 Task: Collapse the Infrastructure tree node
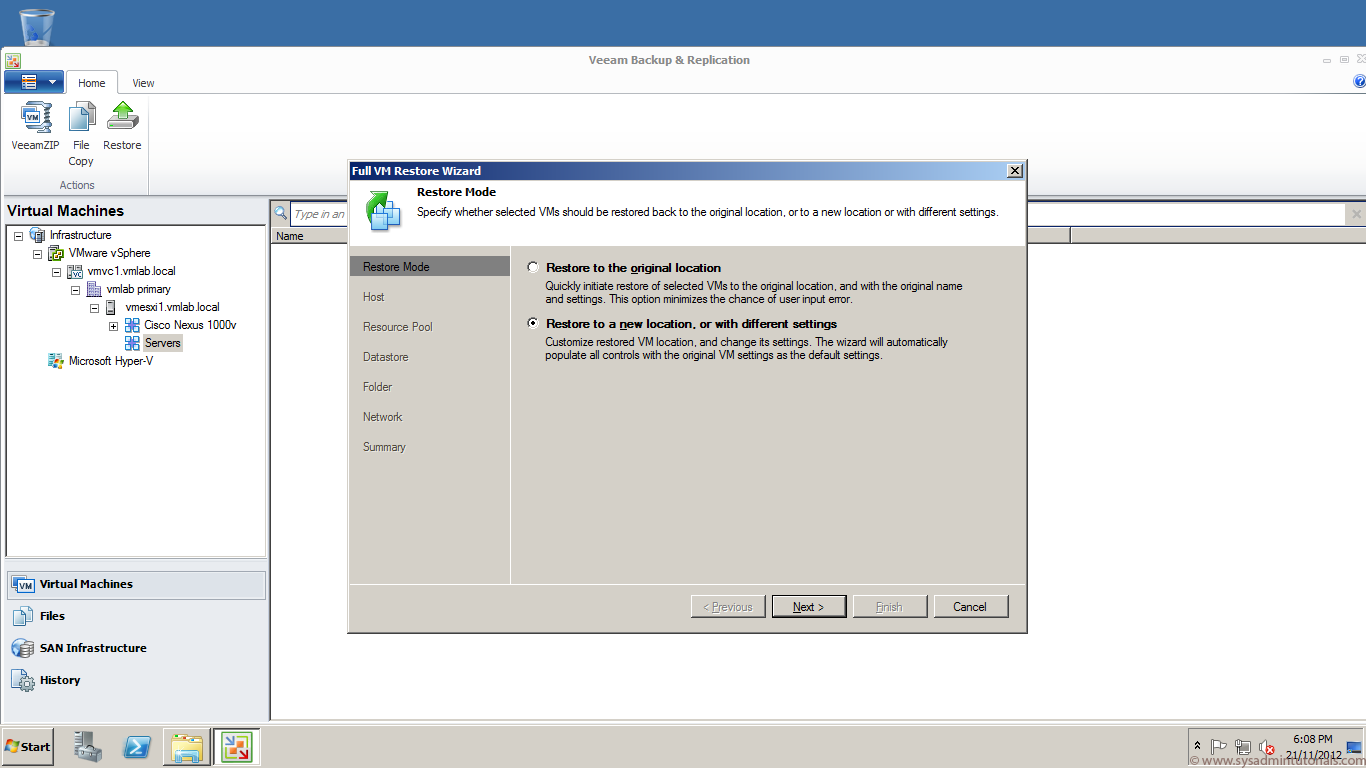(x=18, y=235)
